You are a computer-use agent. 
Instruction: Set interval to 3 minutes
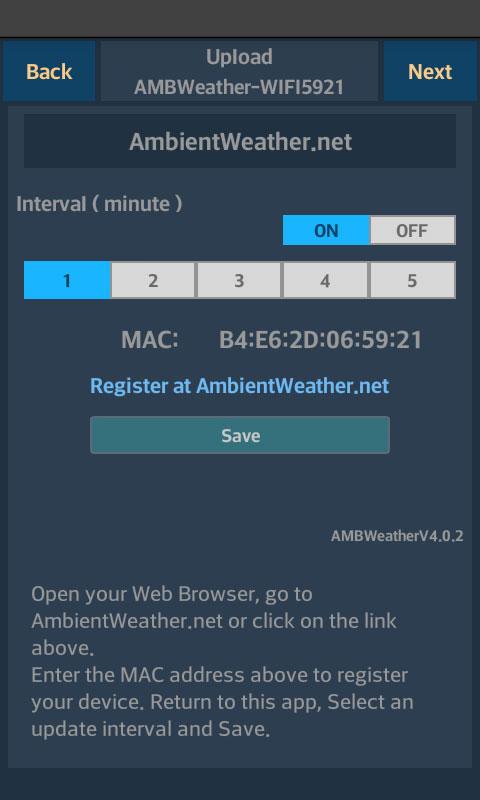point(239,280)
